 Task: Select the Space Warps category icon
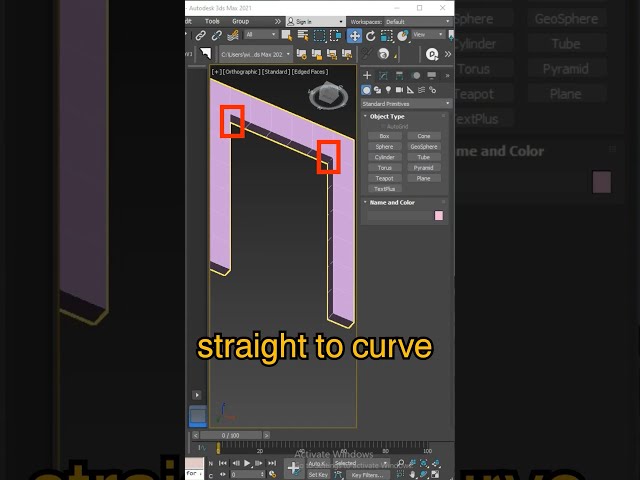coord(422,90)
